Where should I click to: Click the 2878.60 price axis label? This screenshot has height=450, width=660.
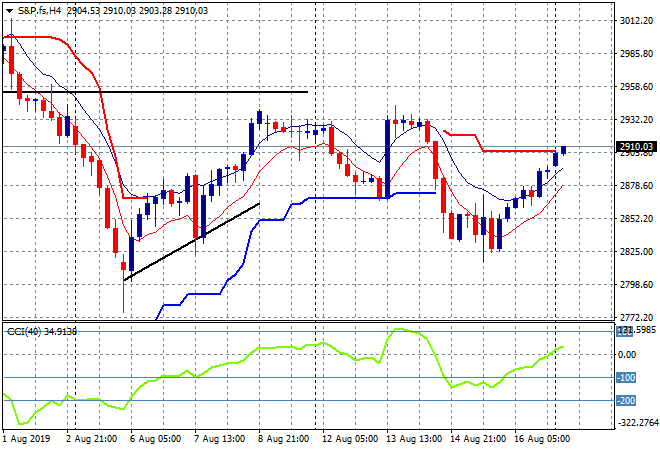[636, 186]
